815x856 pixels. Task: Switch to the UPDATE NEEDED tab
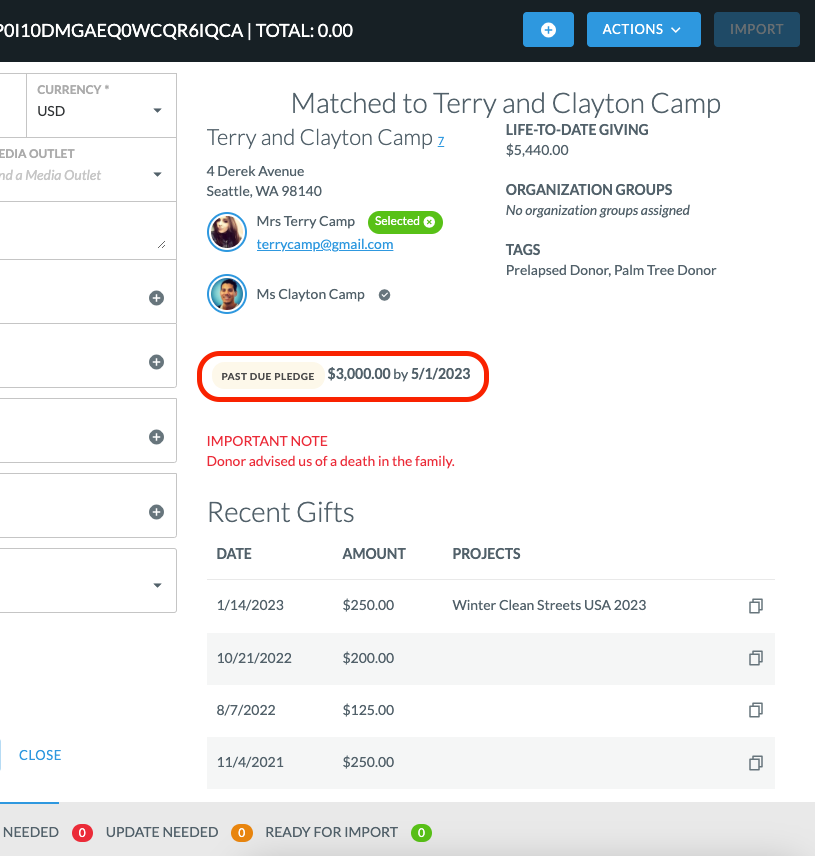tap(161, 831)
